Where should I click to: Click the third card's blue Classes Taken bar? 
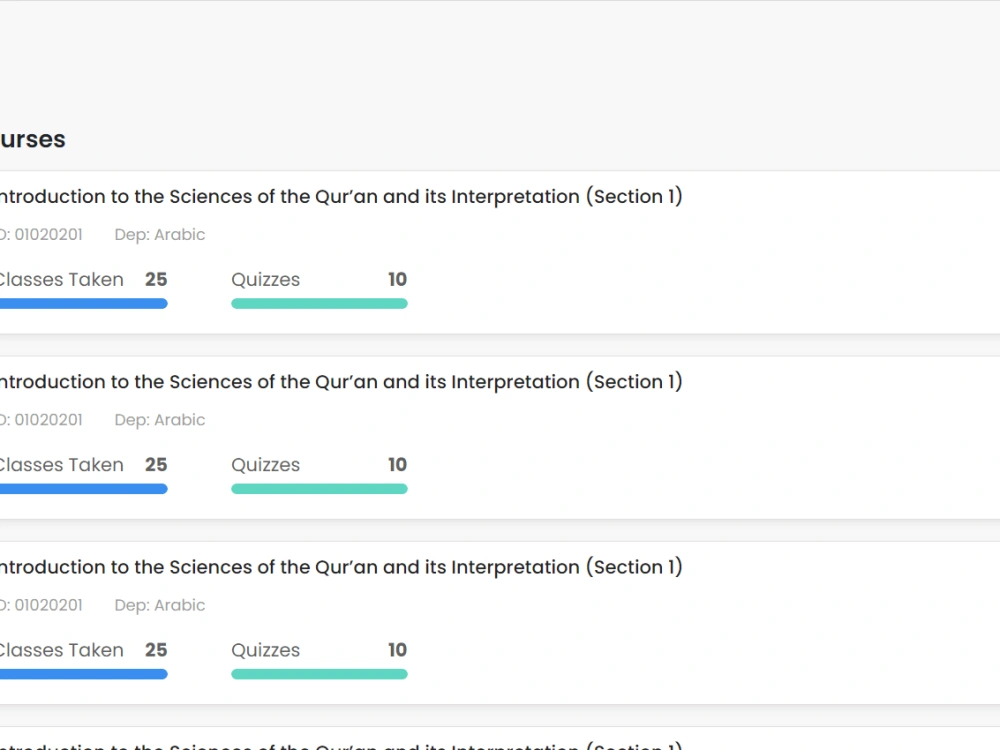pyautogui.click(x=83, y=674)
